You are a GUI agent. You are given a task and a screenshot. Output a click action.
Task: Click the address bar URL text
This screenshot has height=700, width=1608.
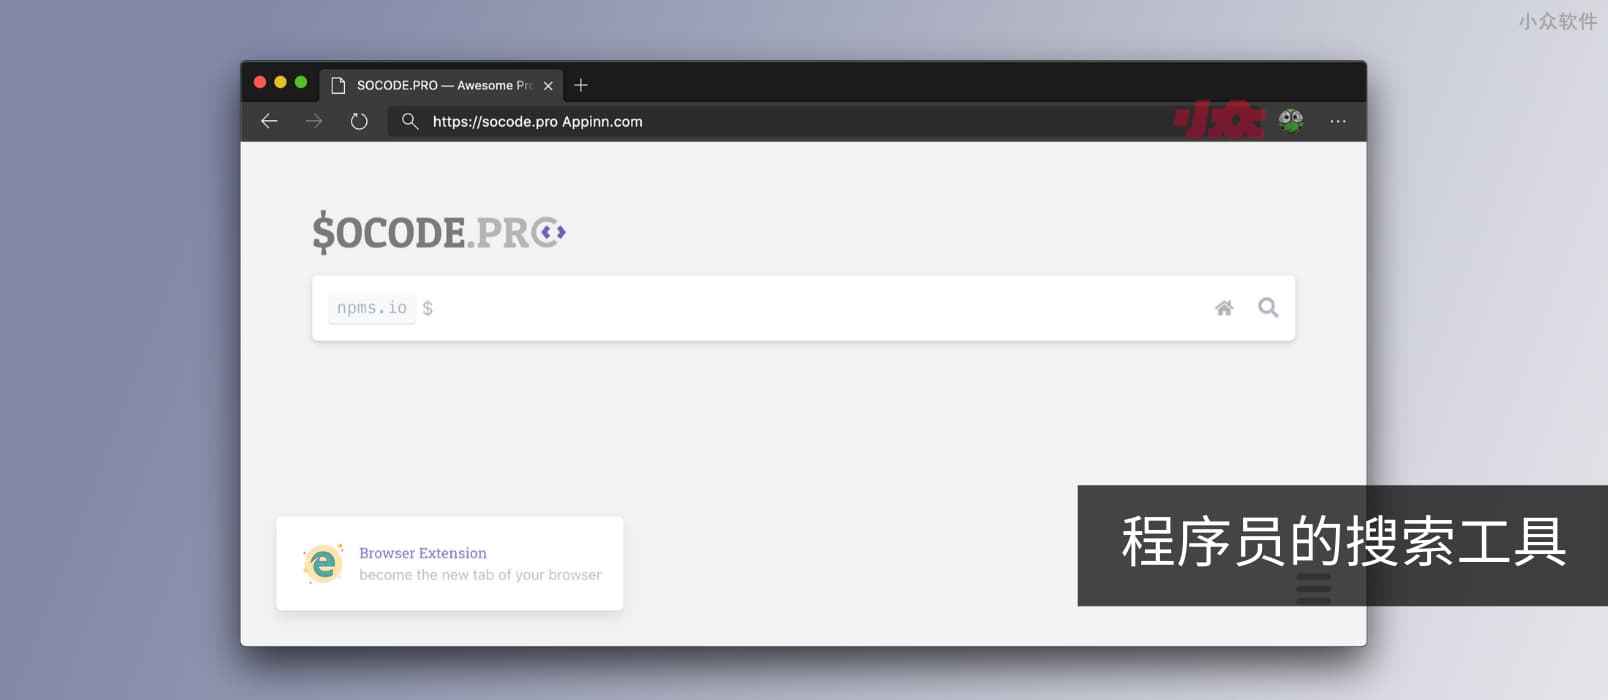[537, 121]
